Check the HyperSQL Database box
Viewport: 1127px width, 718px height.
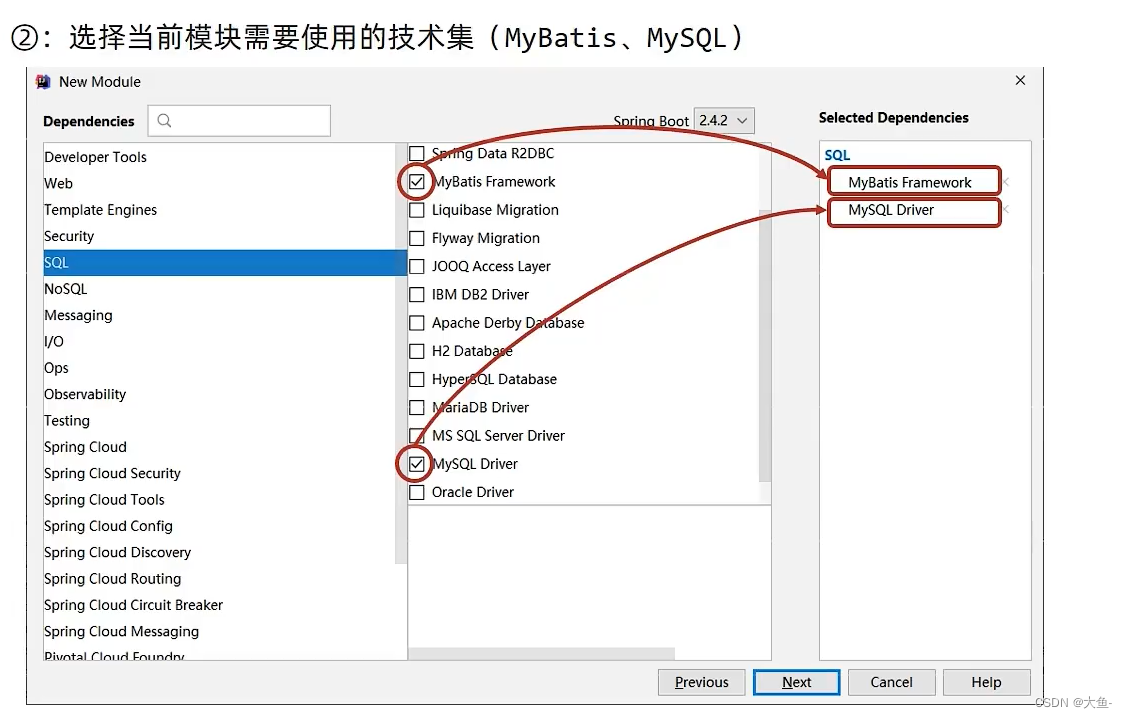(x=417, y=379)
